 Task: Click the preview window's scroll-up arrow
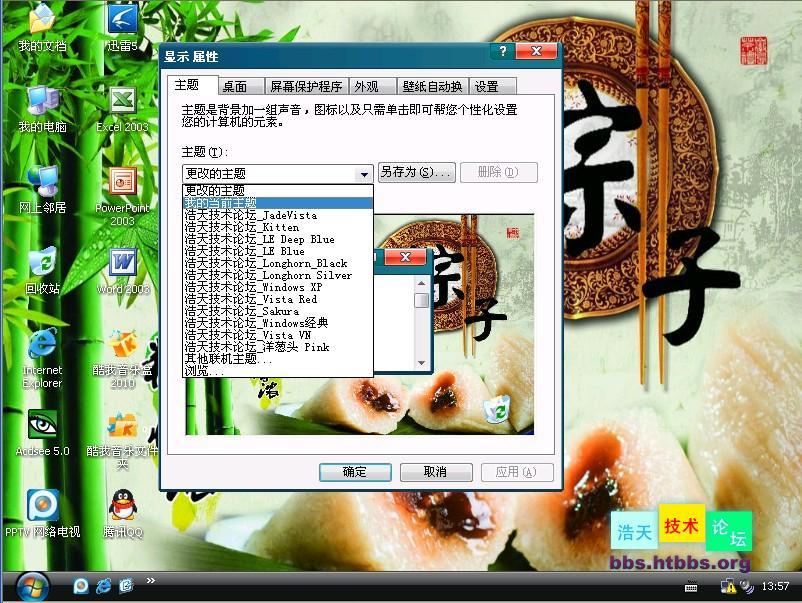(x=421, y=283)
